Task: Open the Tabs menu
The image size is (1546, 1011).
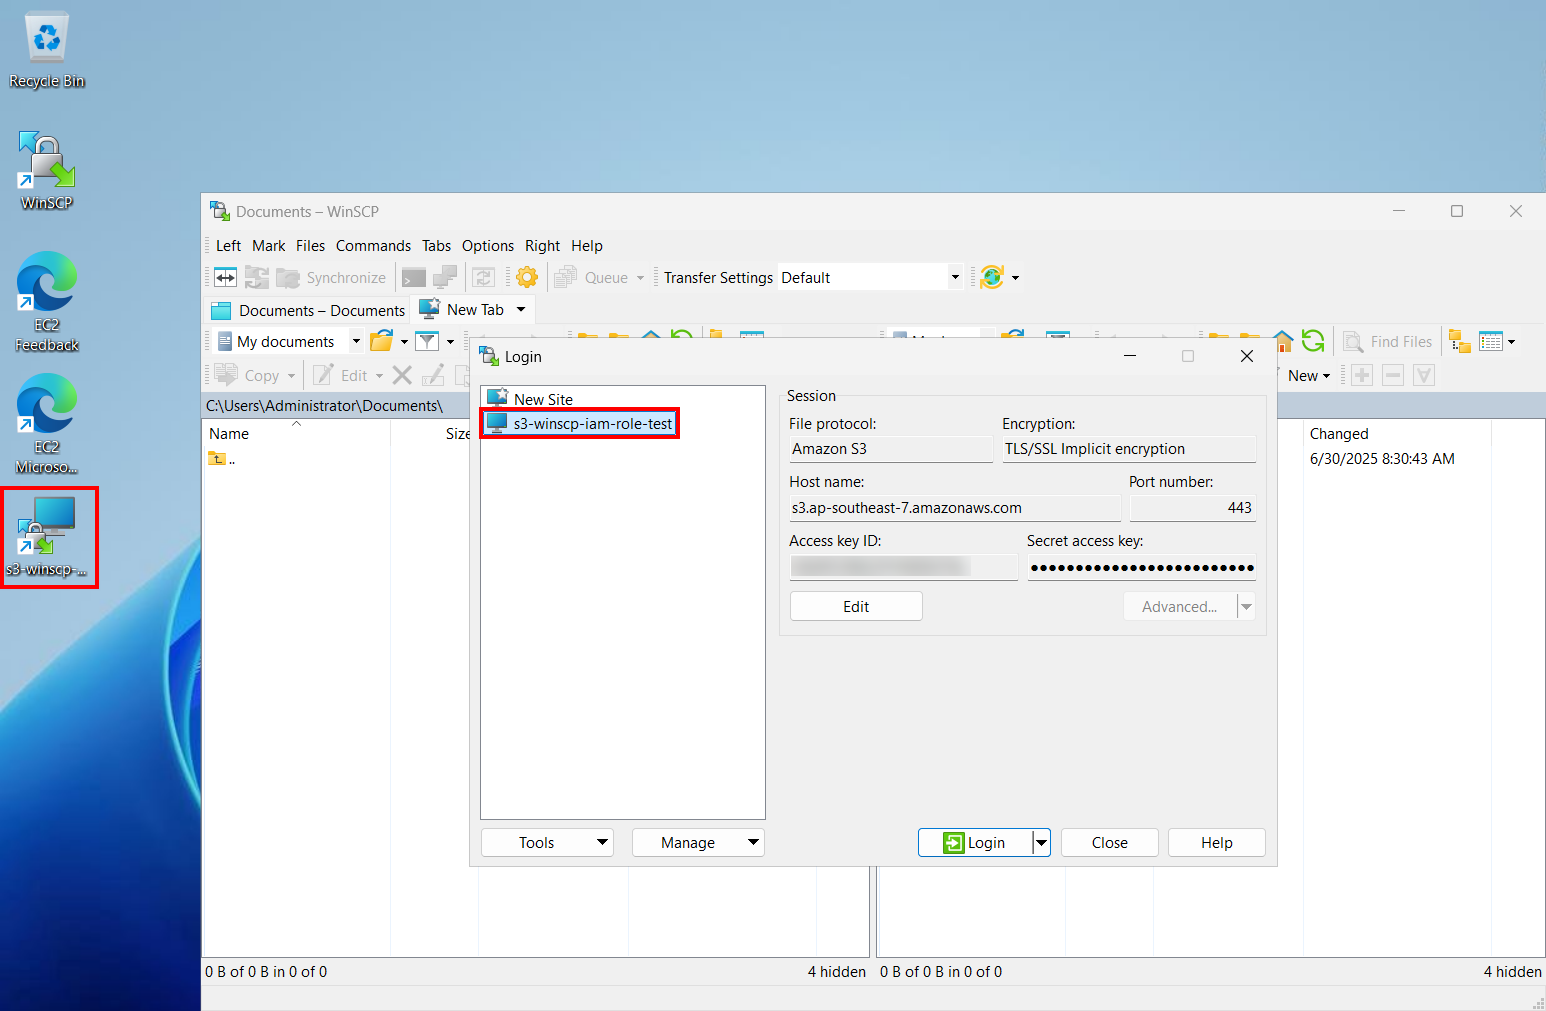Action: coord(436,245)
